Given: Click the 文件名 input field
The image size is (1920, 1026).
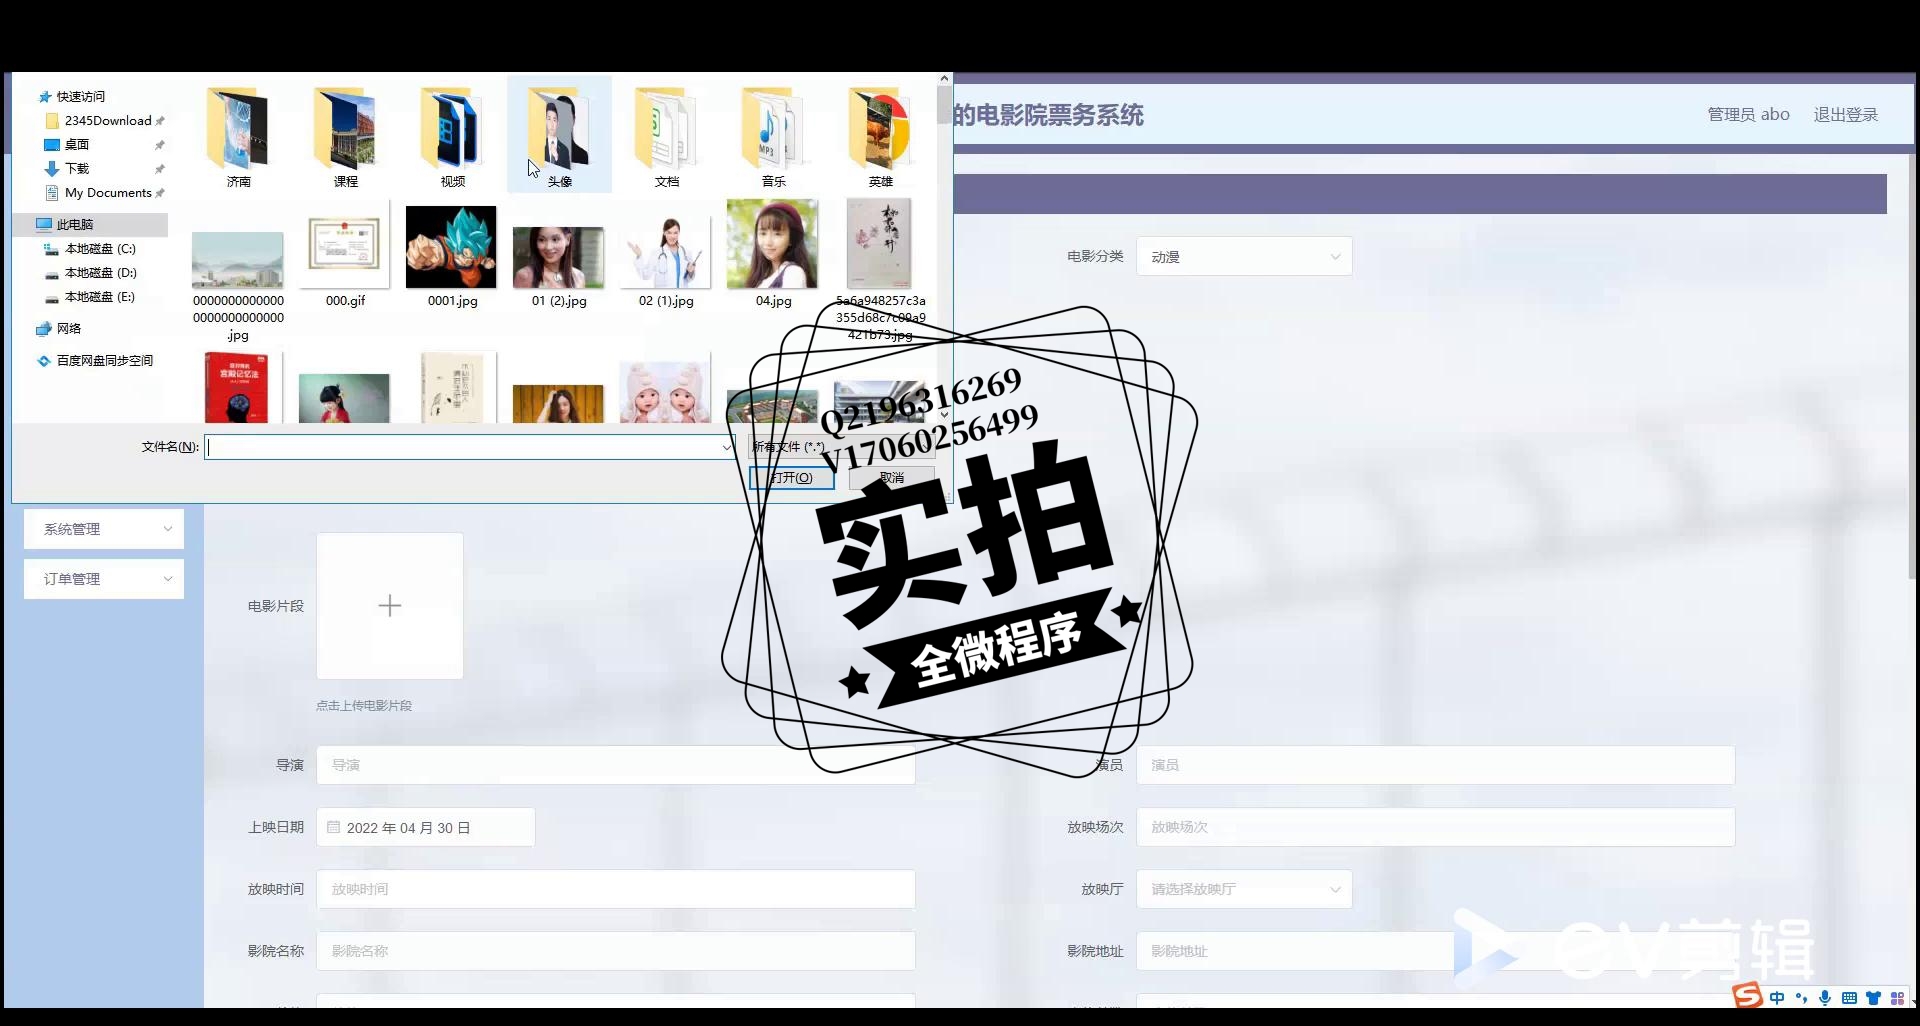Looking at the screenshot, I should click(x=463, y=447).
